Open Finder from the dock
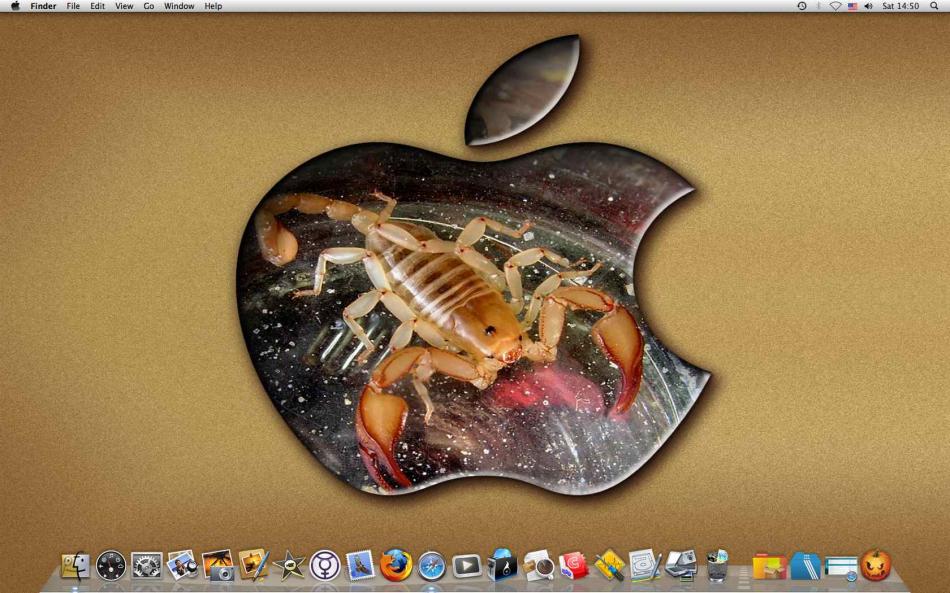Image resolution: width=950 pixels, height=593 pixels. coord(76,566)
